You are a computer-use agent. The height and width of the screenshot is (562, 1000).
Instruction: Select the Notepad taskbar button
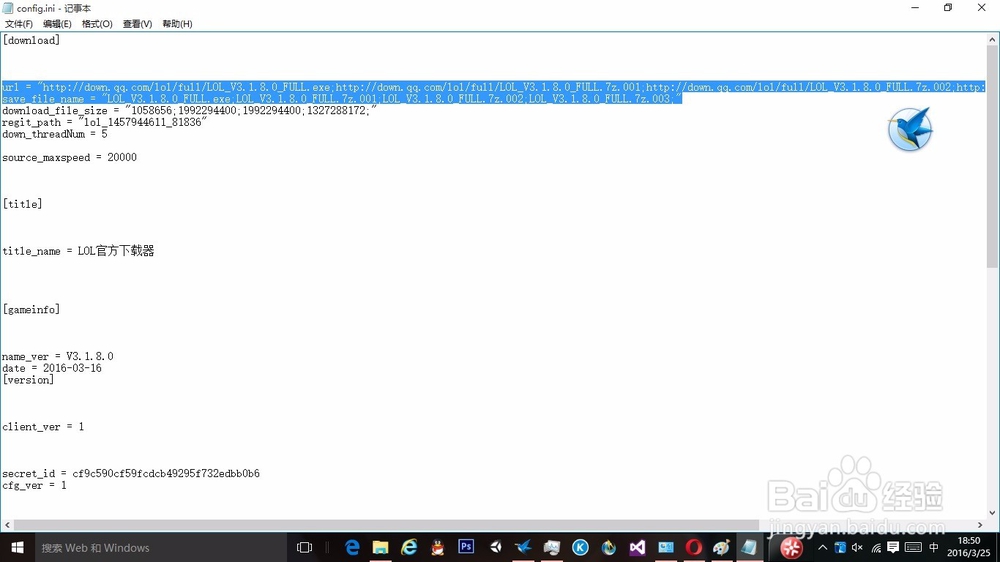pyautogui.click(x=750, y=547)
